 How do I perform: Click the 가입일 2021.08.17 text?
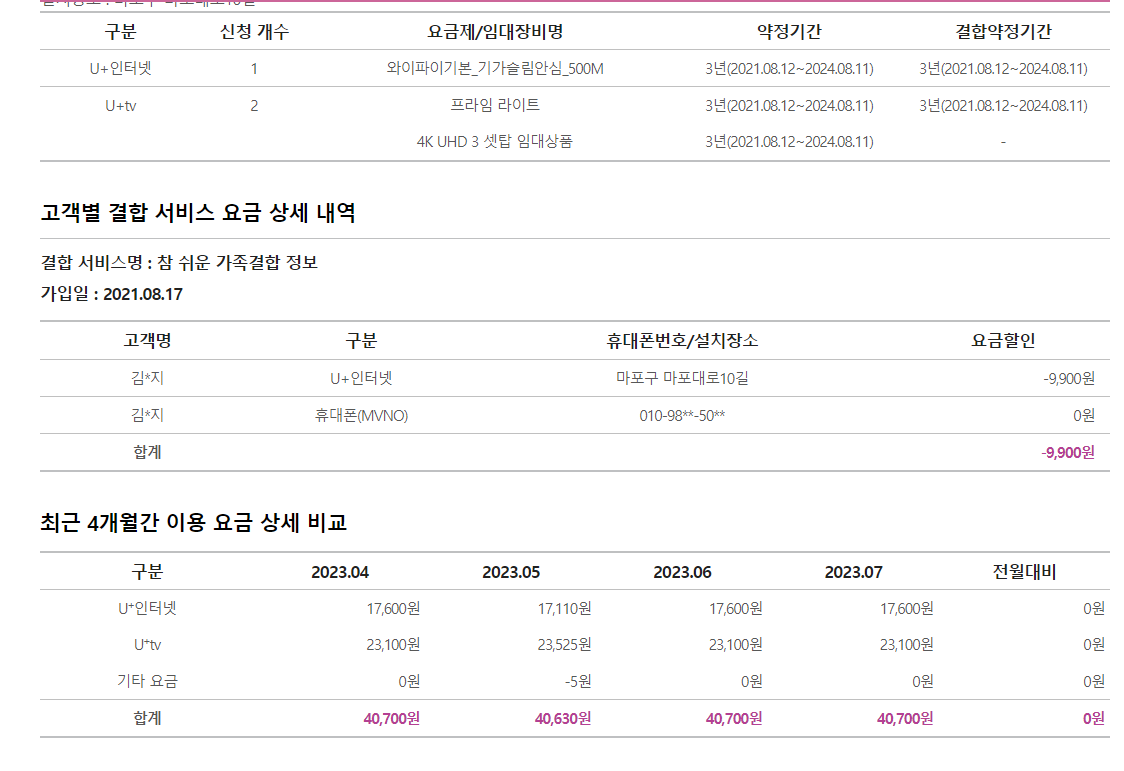[x=112, y=294]
